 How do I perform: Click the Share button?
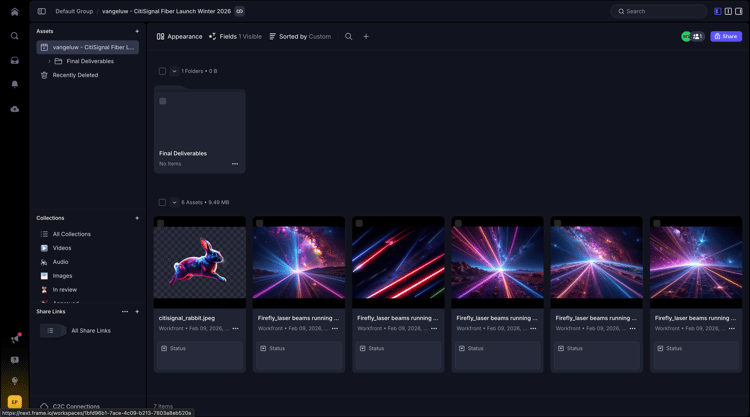point(726,36)
